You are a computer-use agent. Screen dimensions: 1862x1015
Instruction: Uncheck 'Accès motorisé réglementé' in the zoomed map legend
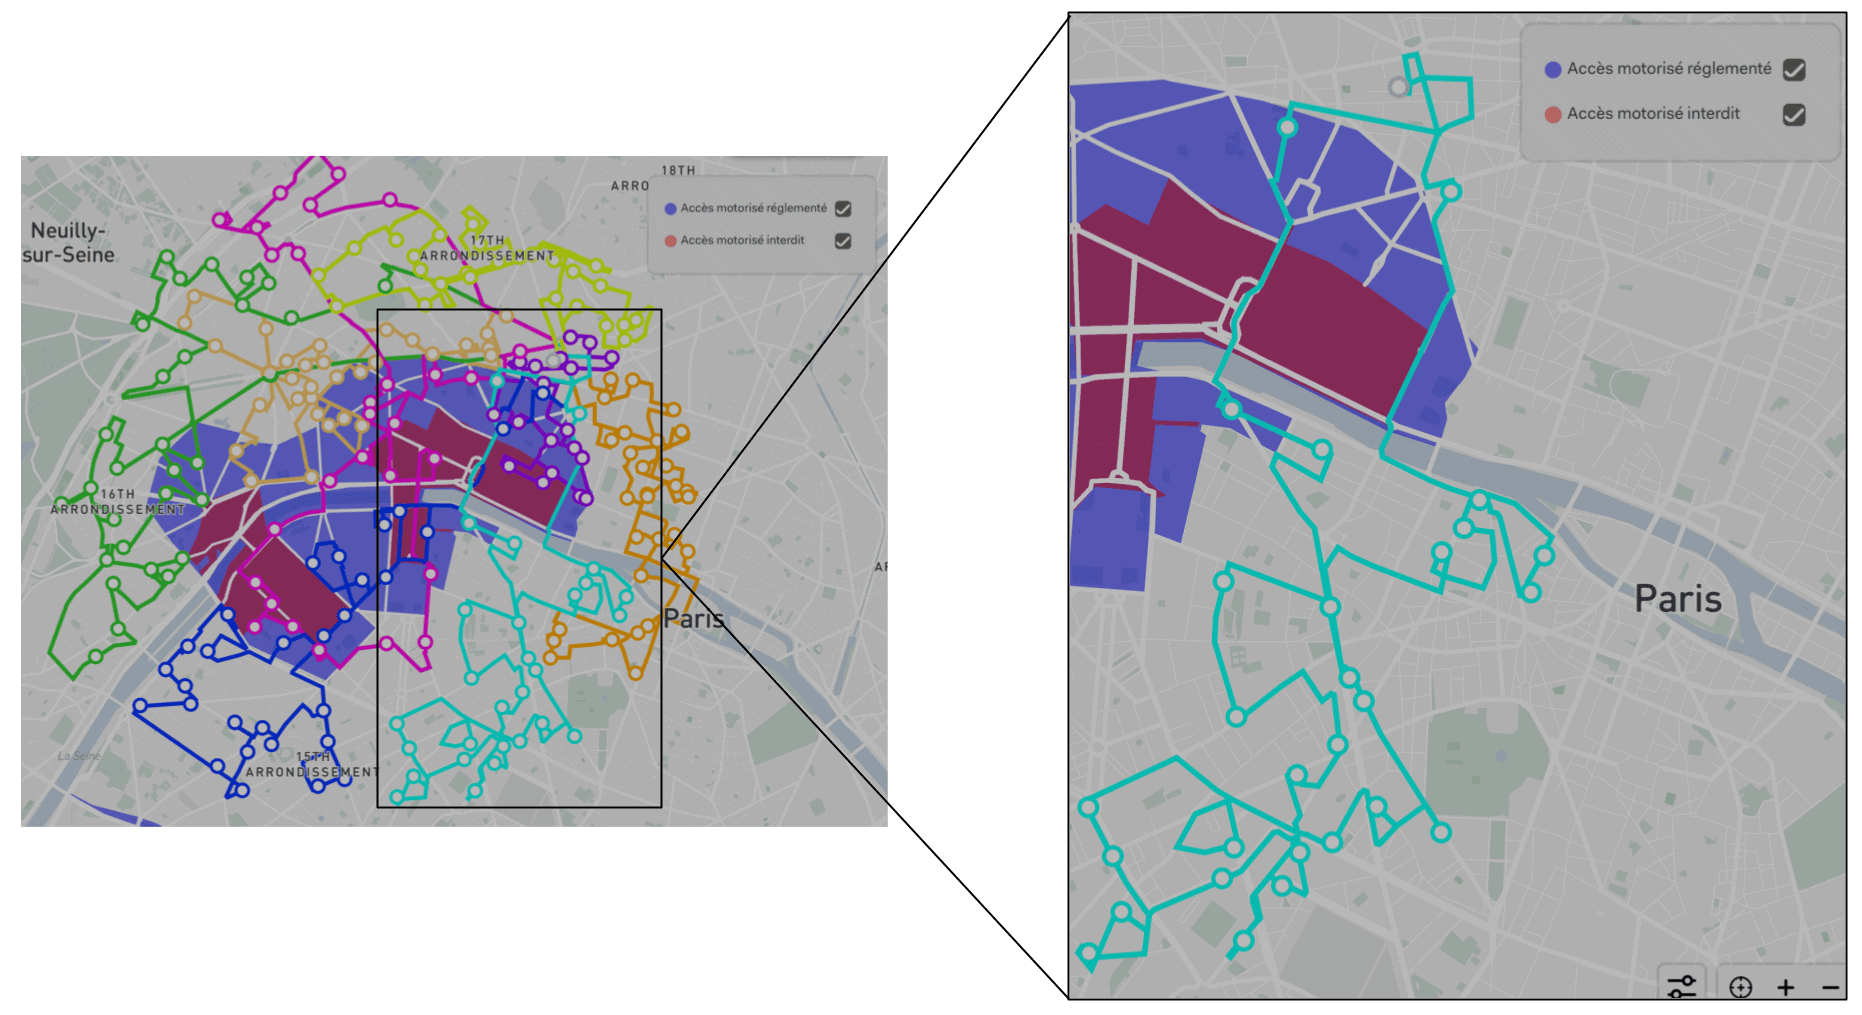[1794, 69]
